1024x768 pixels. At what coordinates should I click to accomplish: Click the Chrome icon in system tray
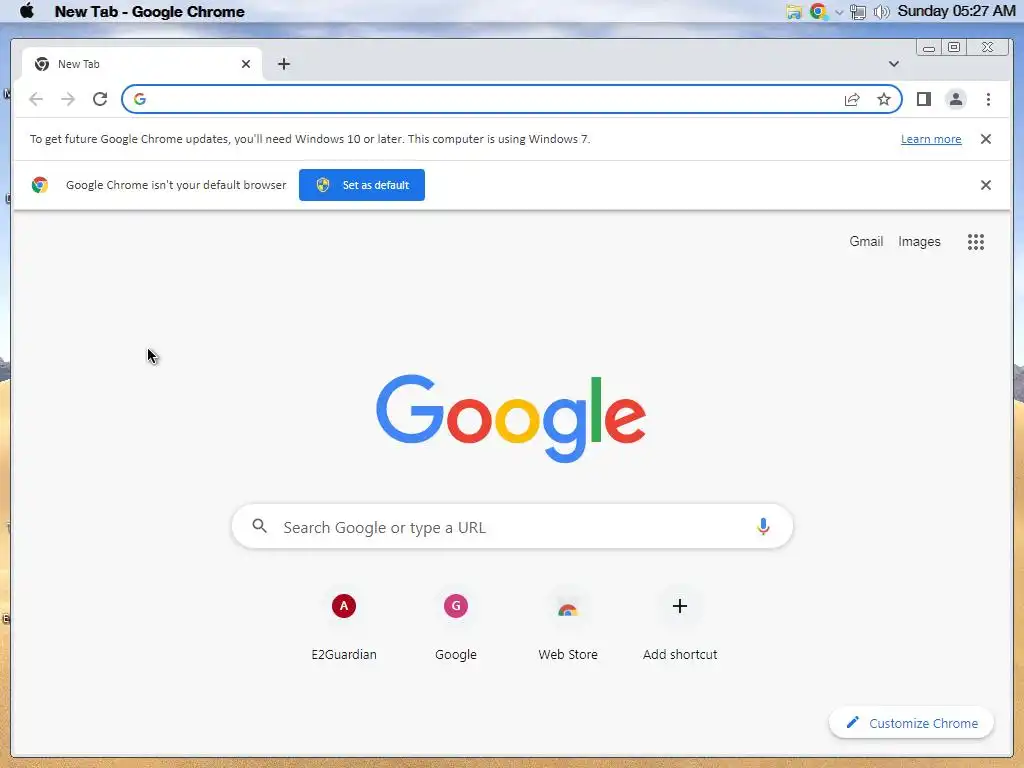[818, 11]
